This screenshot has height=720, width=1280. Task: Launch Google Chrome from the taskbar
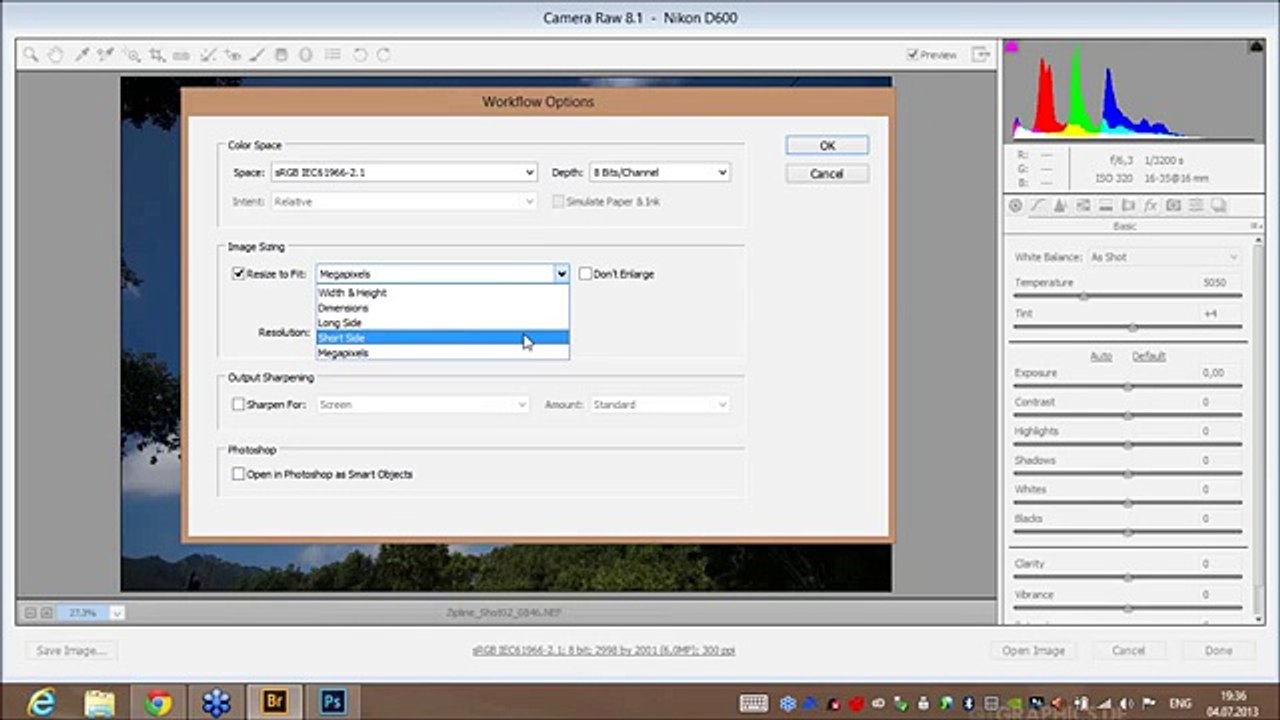click(157, 702)
